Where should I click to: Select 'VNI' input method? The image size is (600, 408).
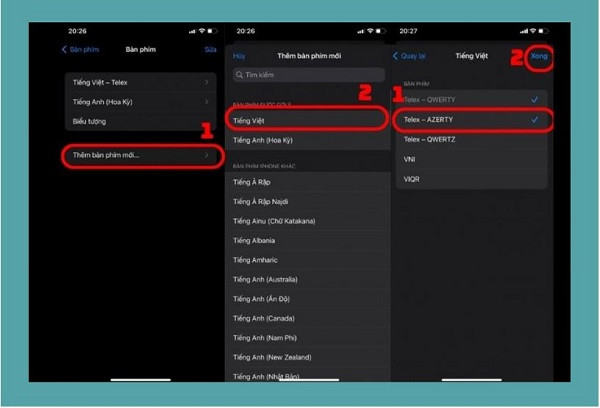coord(472,159)
